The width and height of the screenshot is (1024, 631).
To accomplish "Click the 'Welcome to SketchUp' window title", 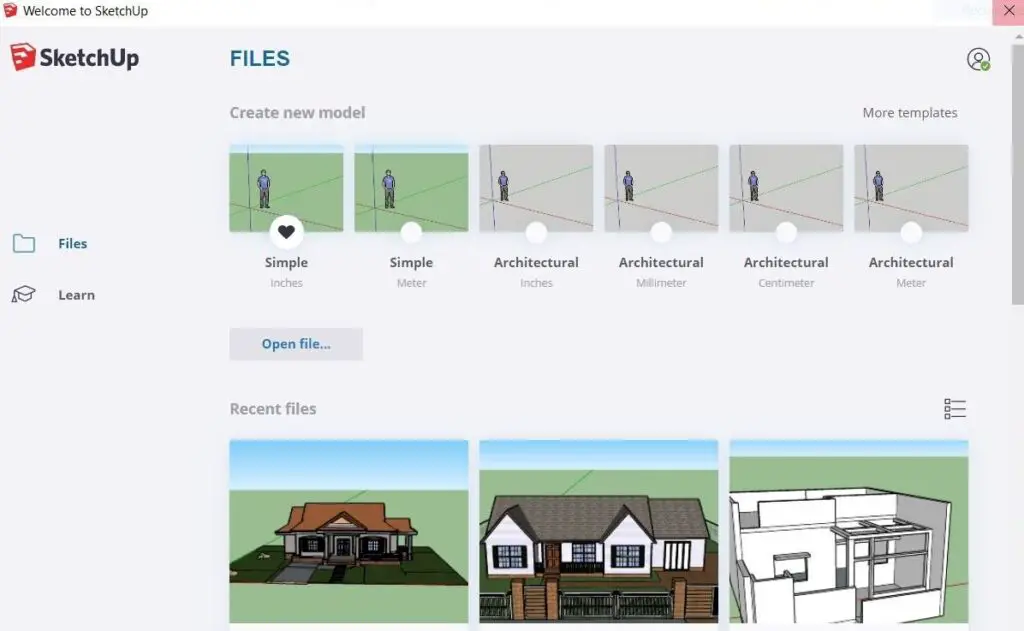I will (86, 11).
